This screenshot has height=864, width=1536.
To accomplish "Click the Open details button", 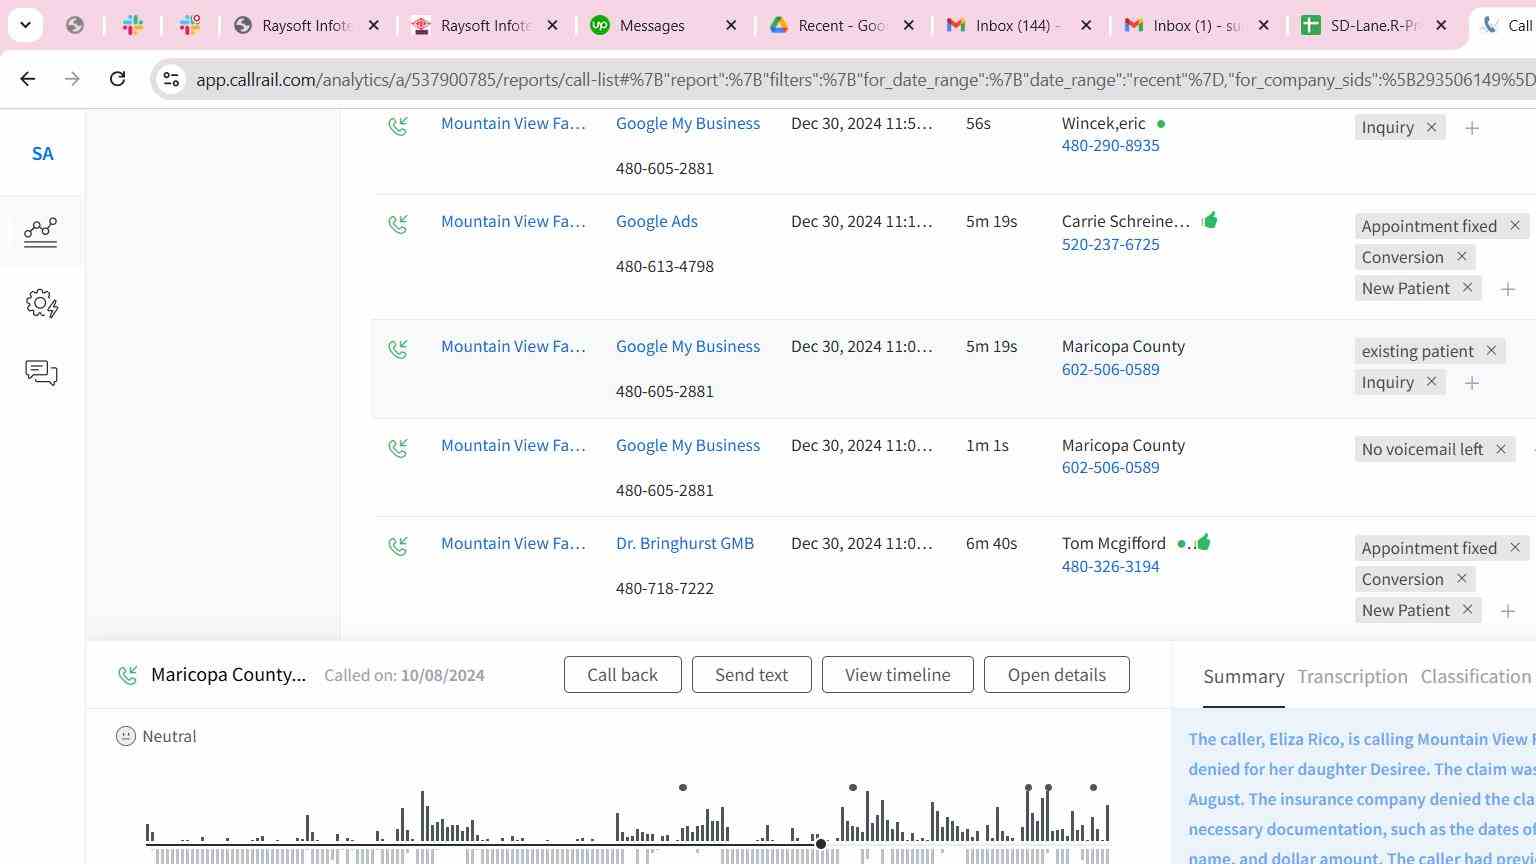I will [1056, 675].
